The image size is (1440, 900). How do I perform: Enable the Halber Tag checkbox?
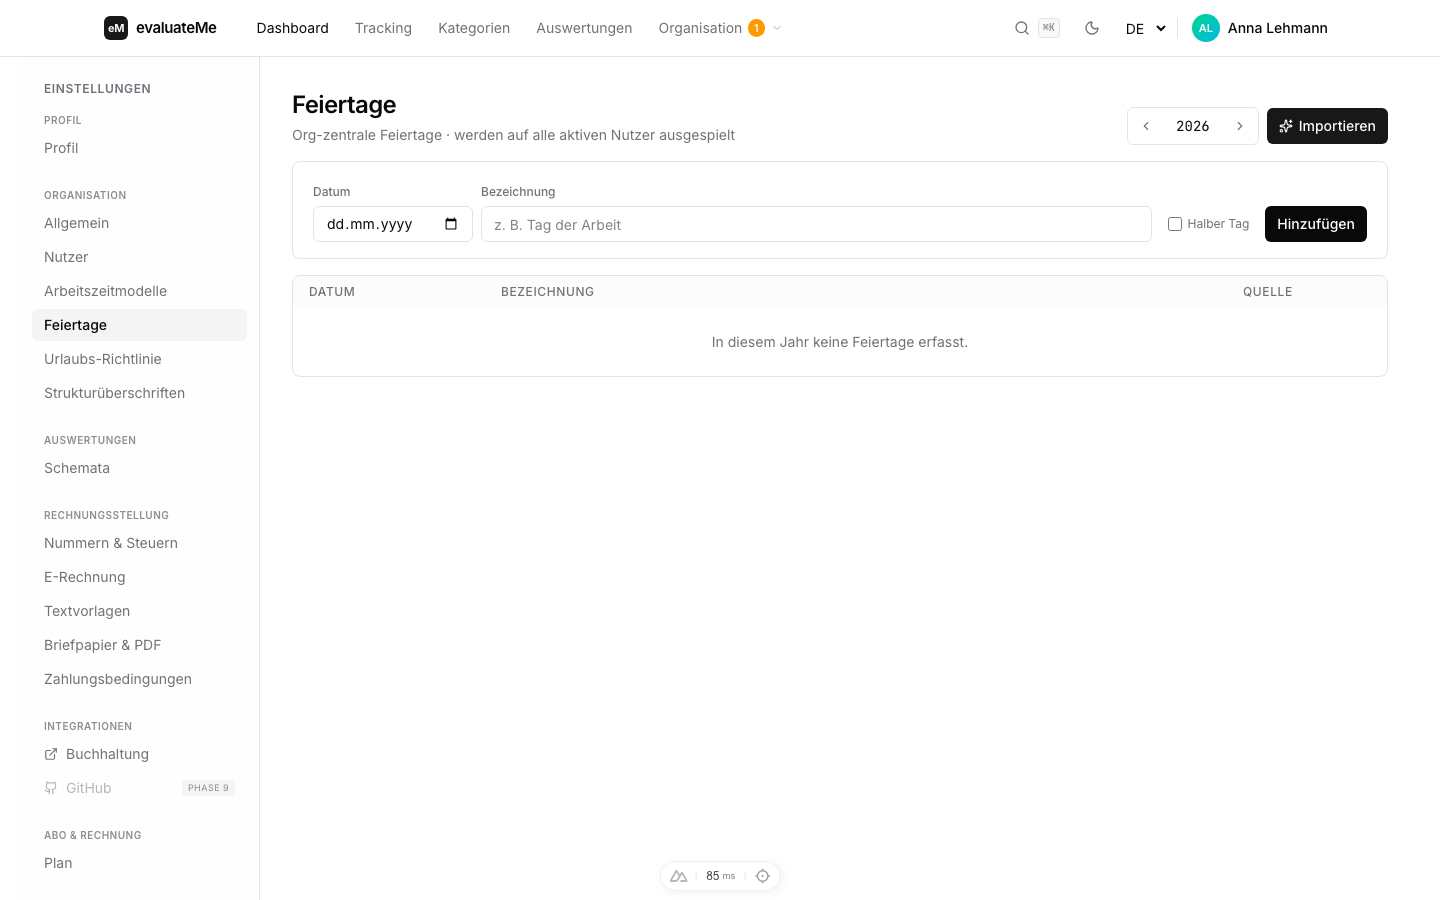pos(1175,224)
